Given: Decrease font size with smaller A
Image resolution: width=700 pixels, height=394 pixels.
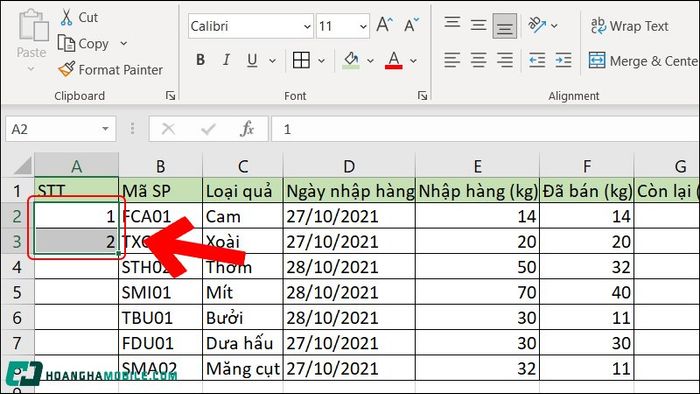Looking at the screenshot, I should click(411, 25).
